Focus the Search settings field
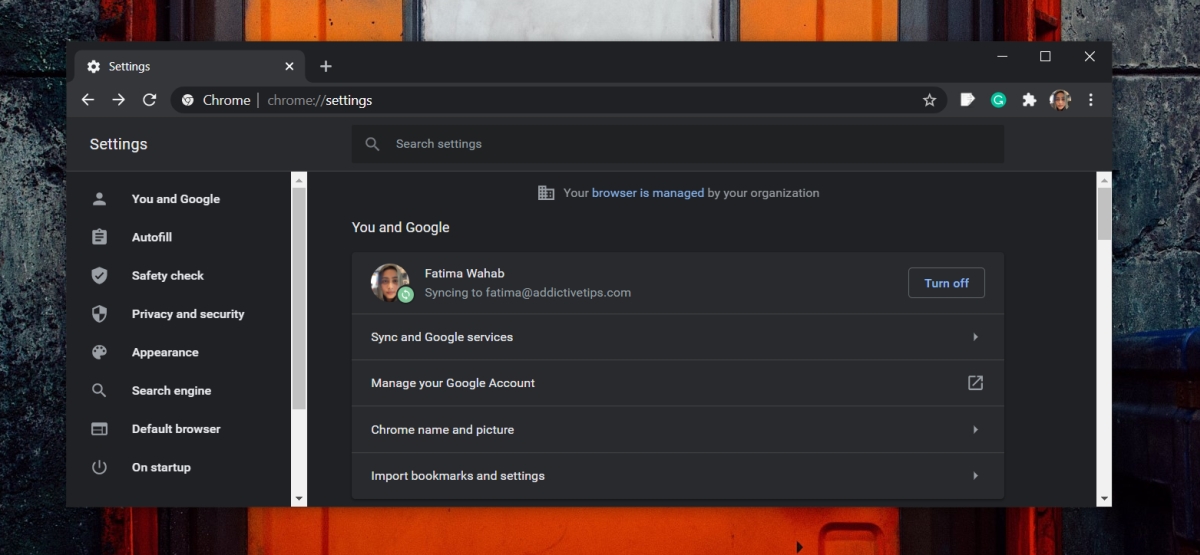This screenshot has height=555, width=1200. 677,144
